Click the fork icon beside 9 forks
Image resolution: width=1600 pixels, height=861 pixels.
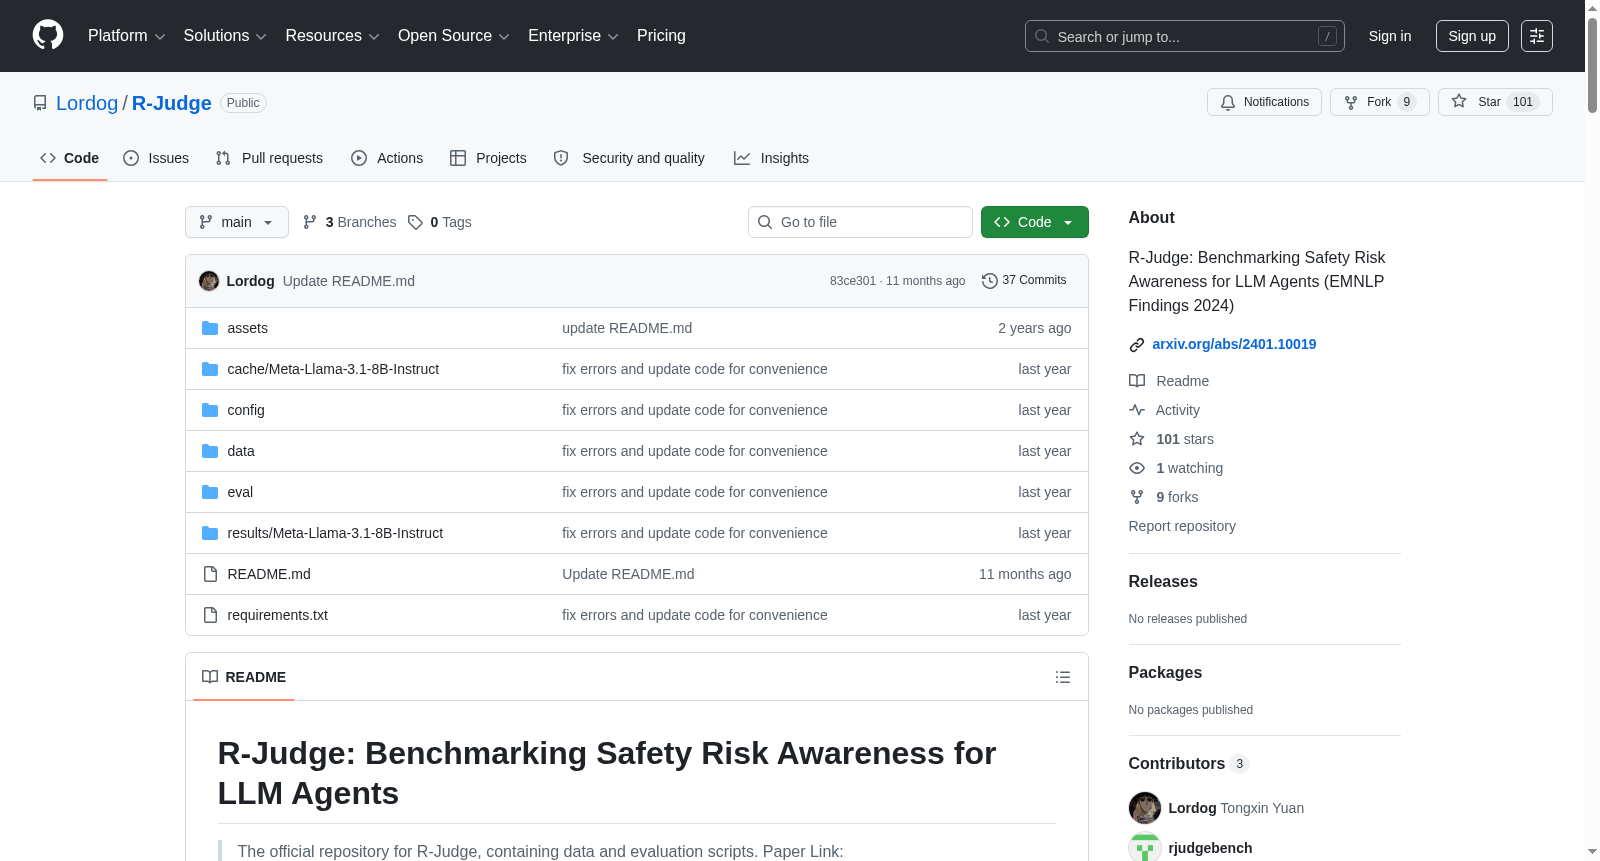1137,497
